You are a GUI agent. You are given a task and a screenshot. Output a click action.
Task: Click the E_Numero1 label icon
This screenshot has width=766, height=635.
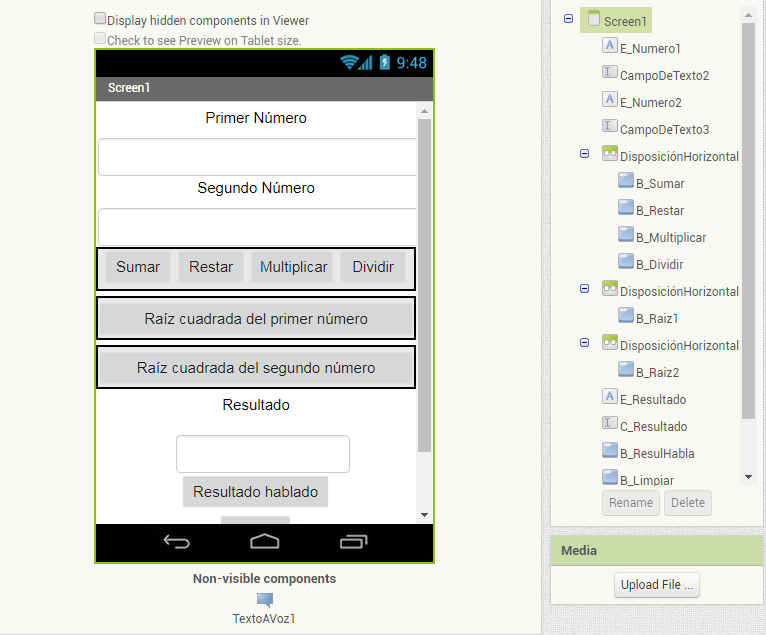(x=609, y=45)
